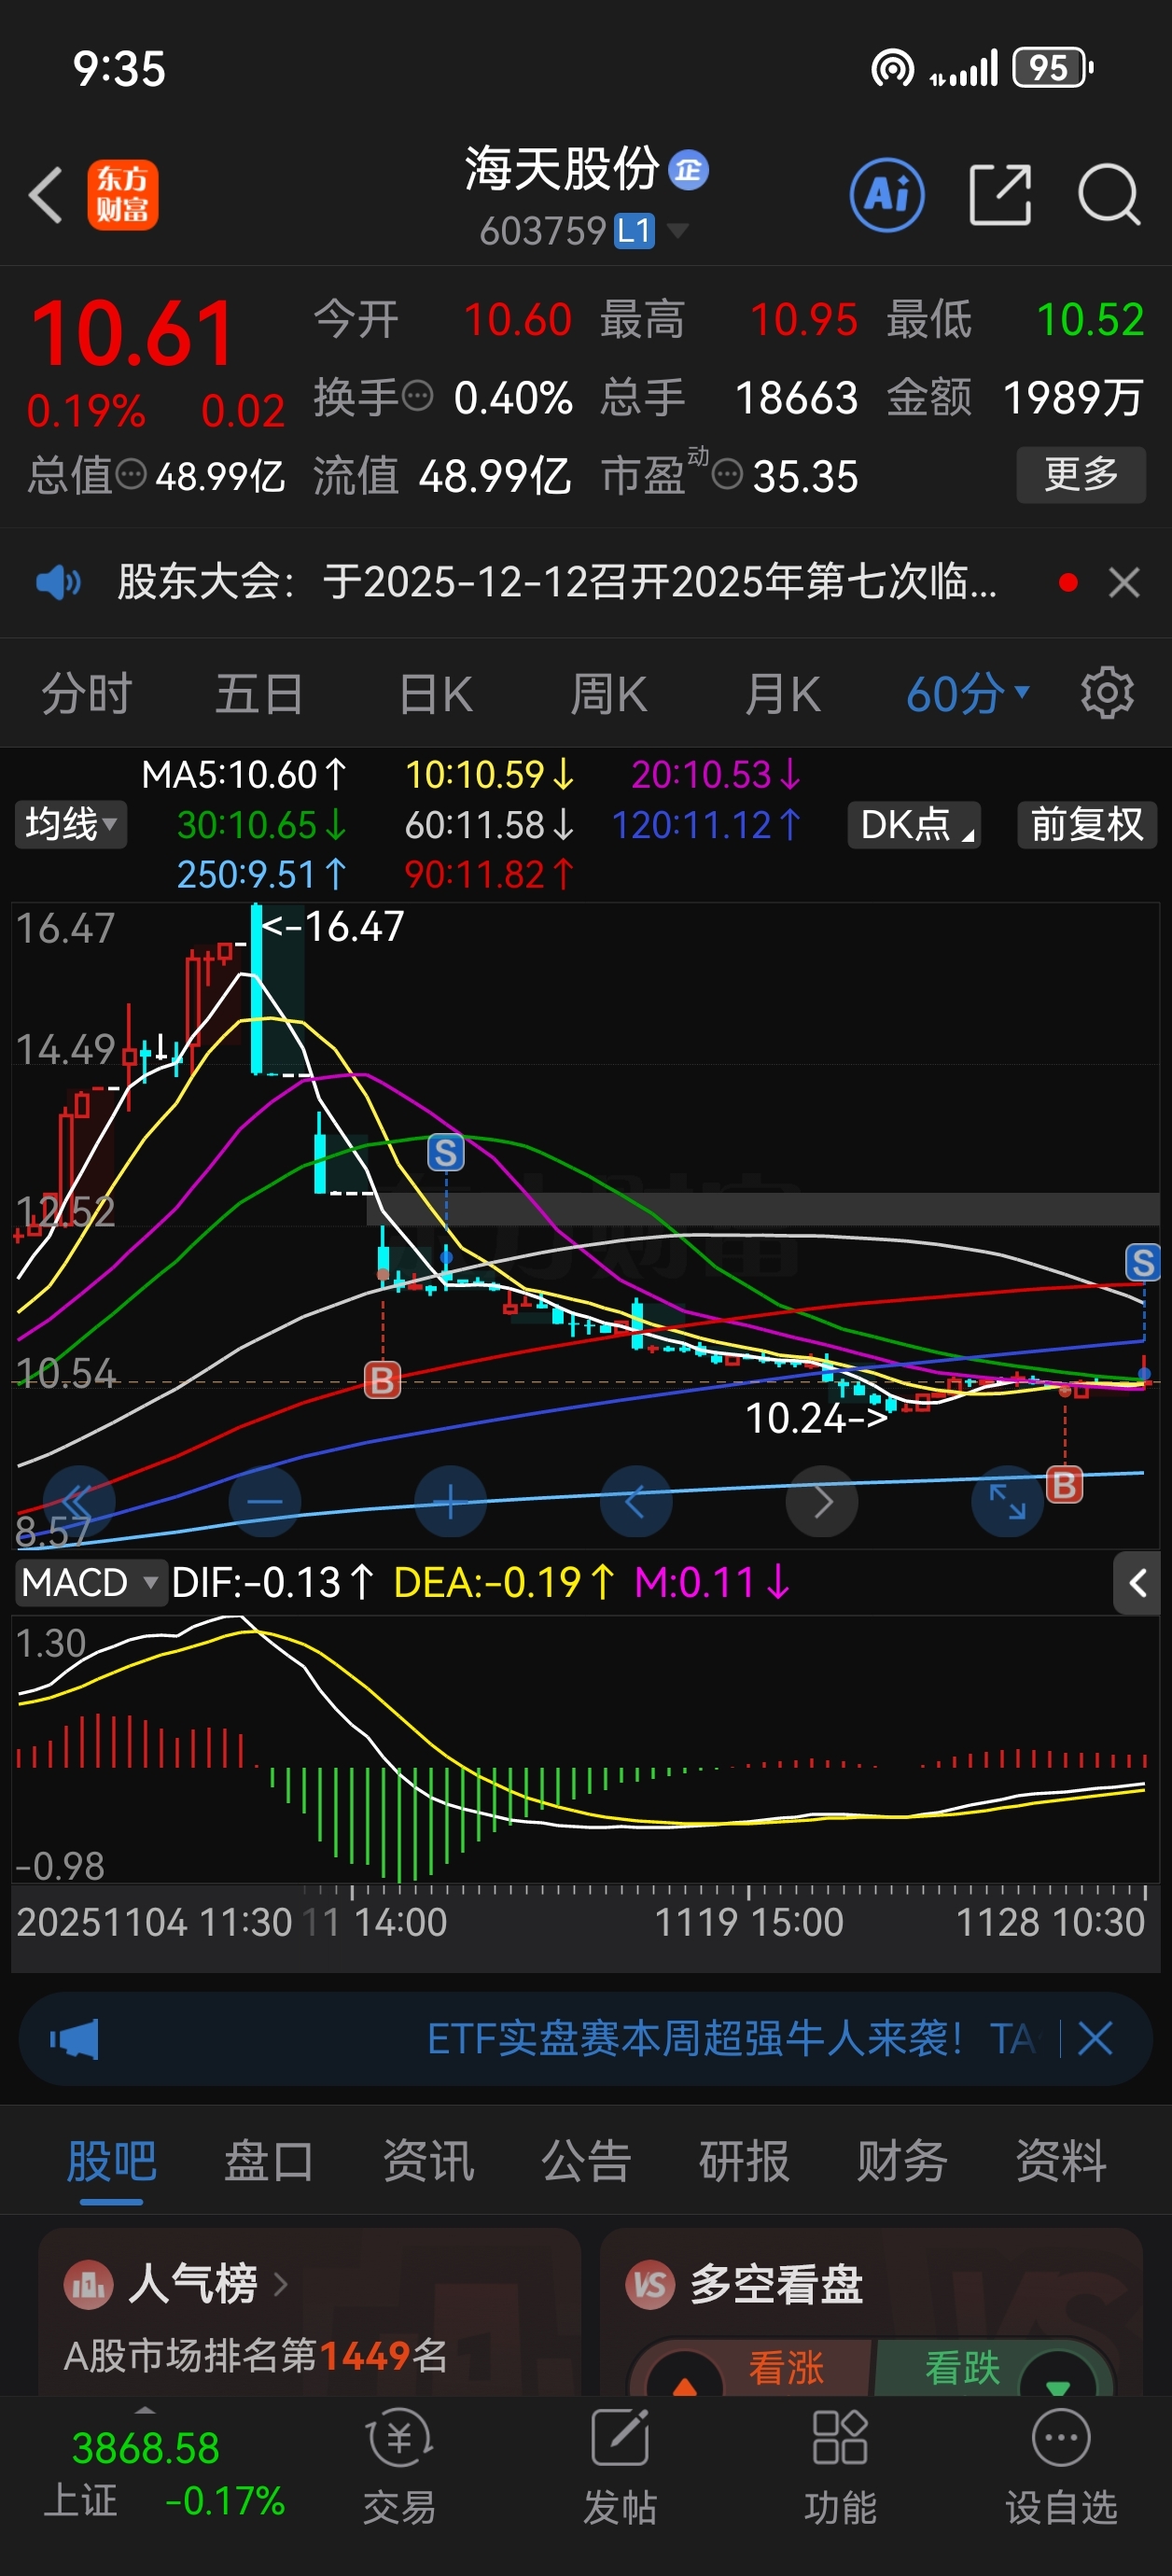This screenshot has width=1172, height=2576.
Task: Open 上证 index quote at bottom
Action: coord(164,2475)
